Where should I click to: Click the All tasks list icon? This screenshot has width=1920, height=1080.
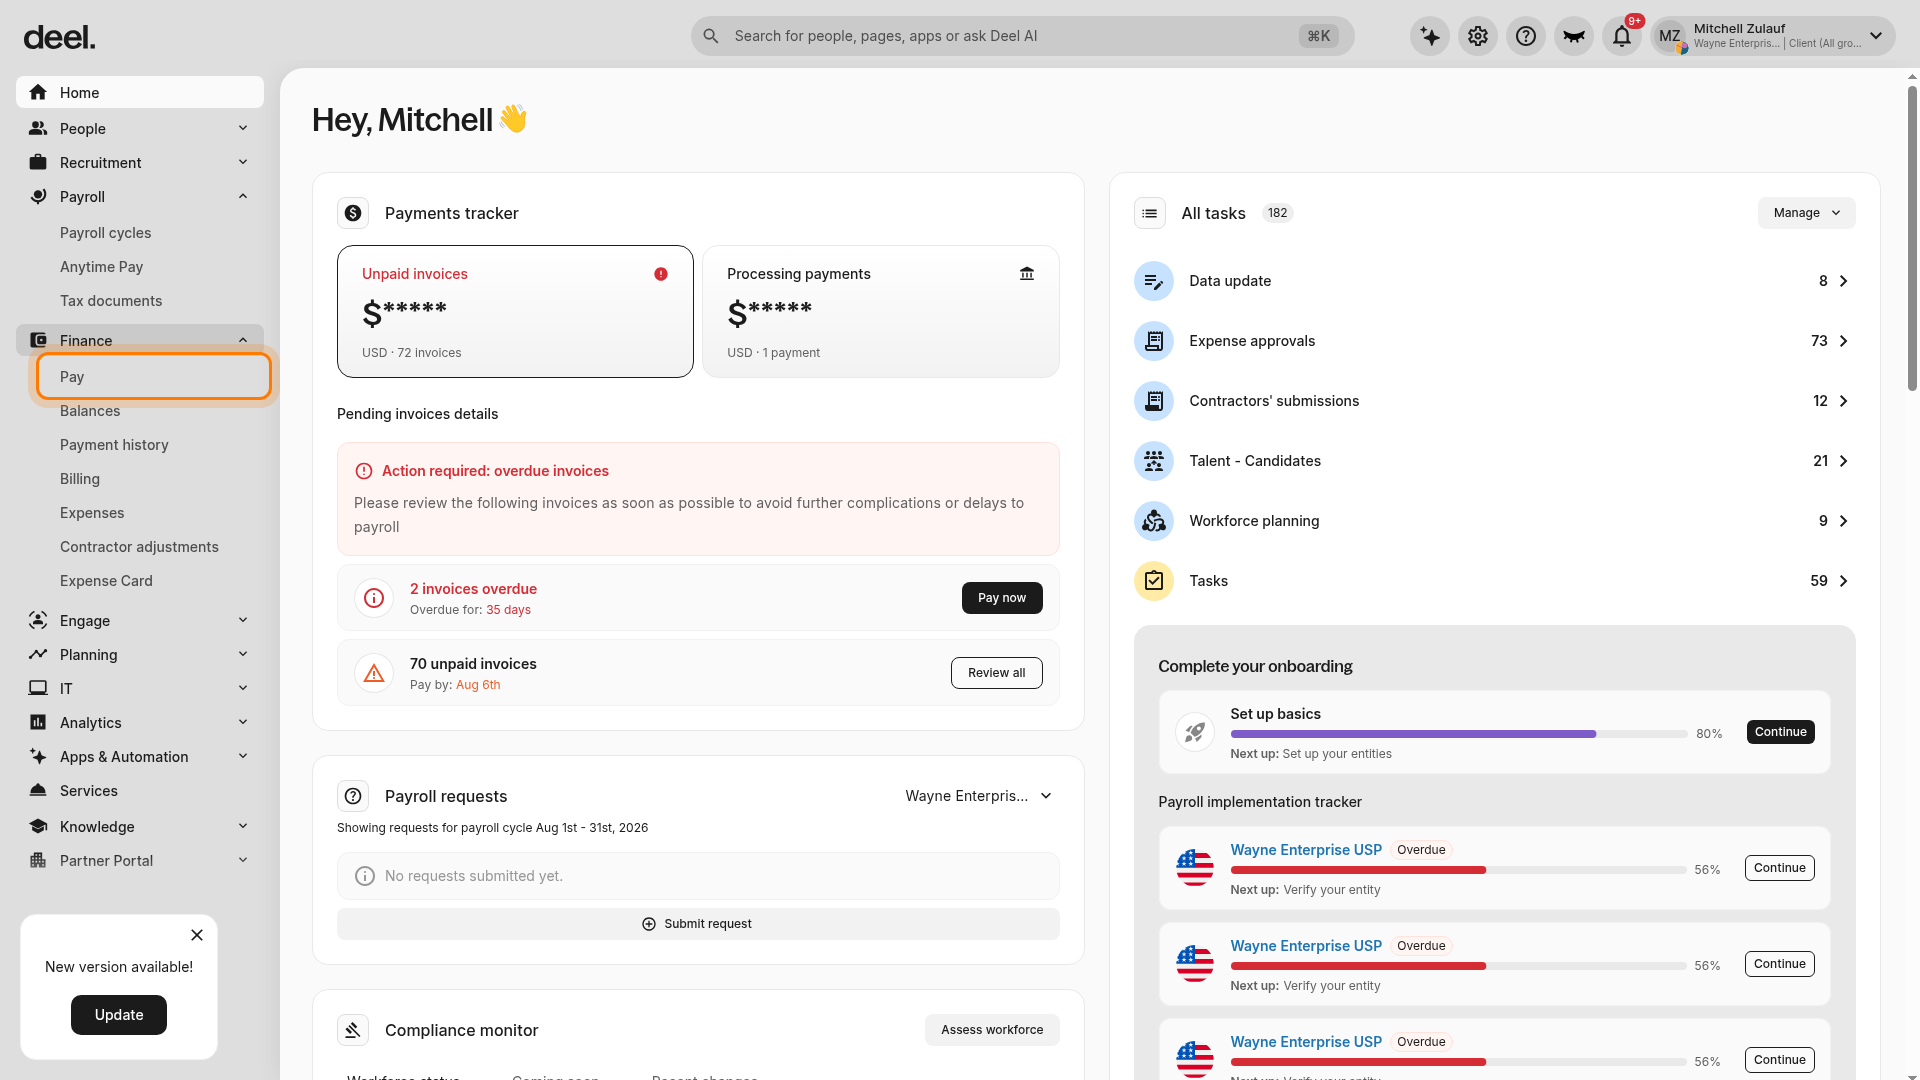coord(1150,213)
